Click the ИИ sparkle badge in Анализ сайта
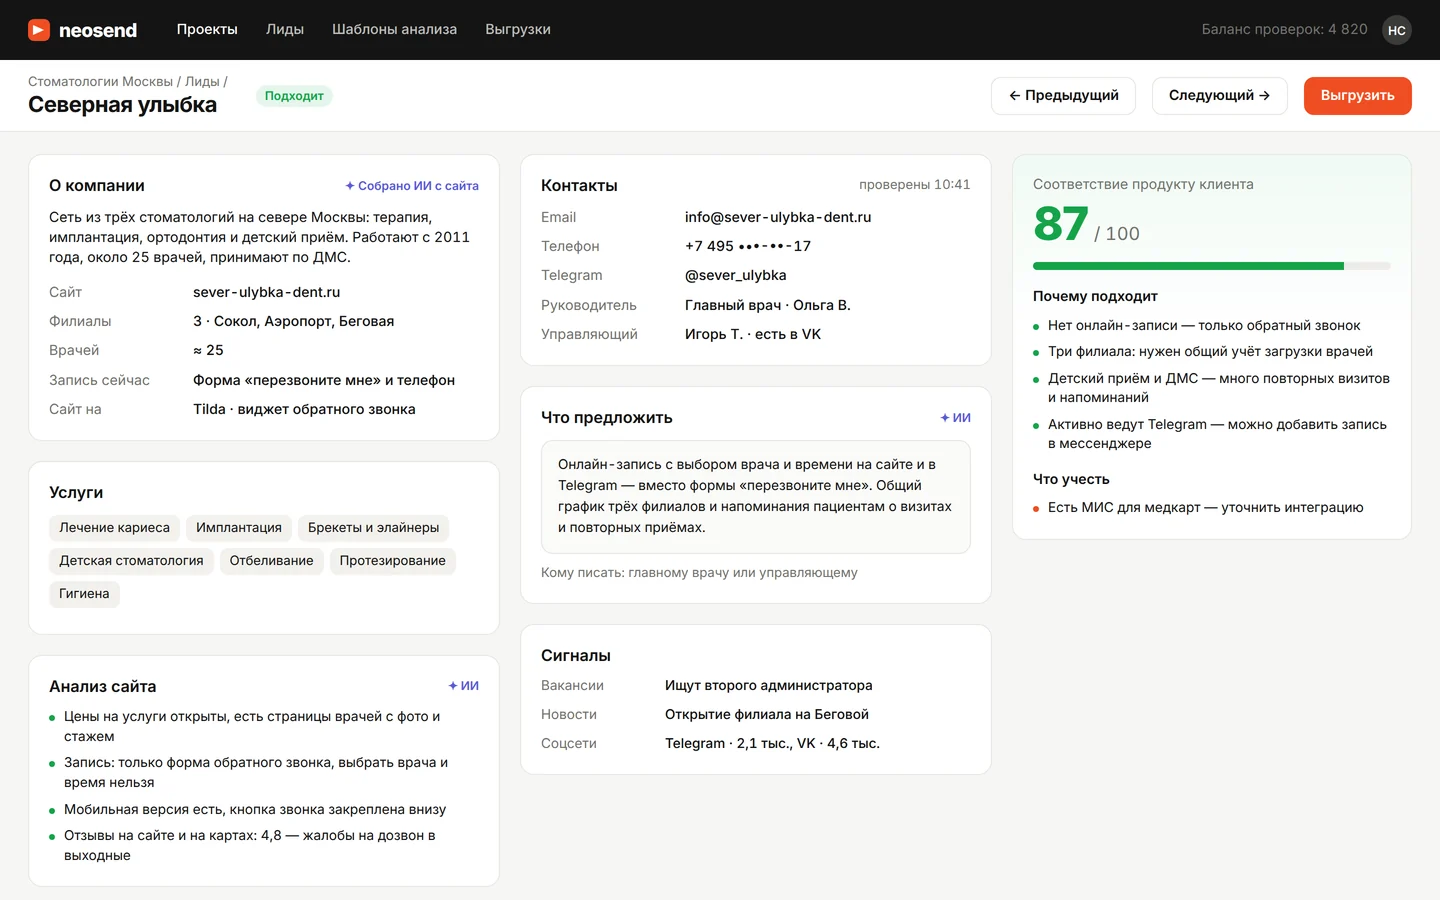This screenshot has height=900, width=1440. 464,686
